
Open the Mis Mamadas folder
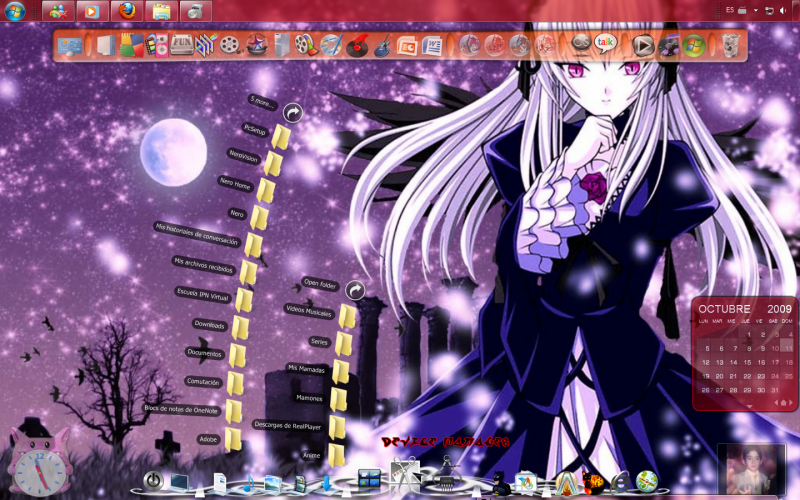click(340, 372)
